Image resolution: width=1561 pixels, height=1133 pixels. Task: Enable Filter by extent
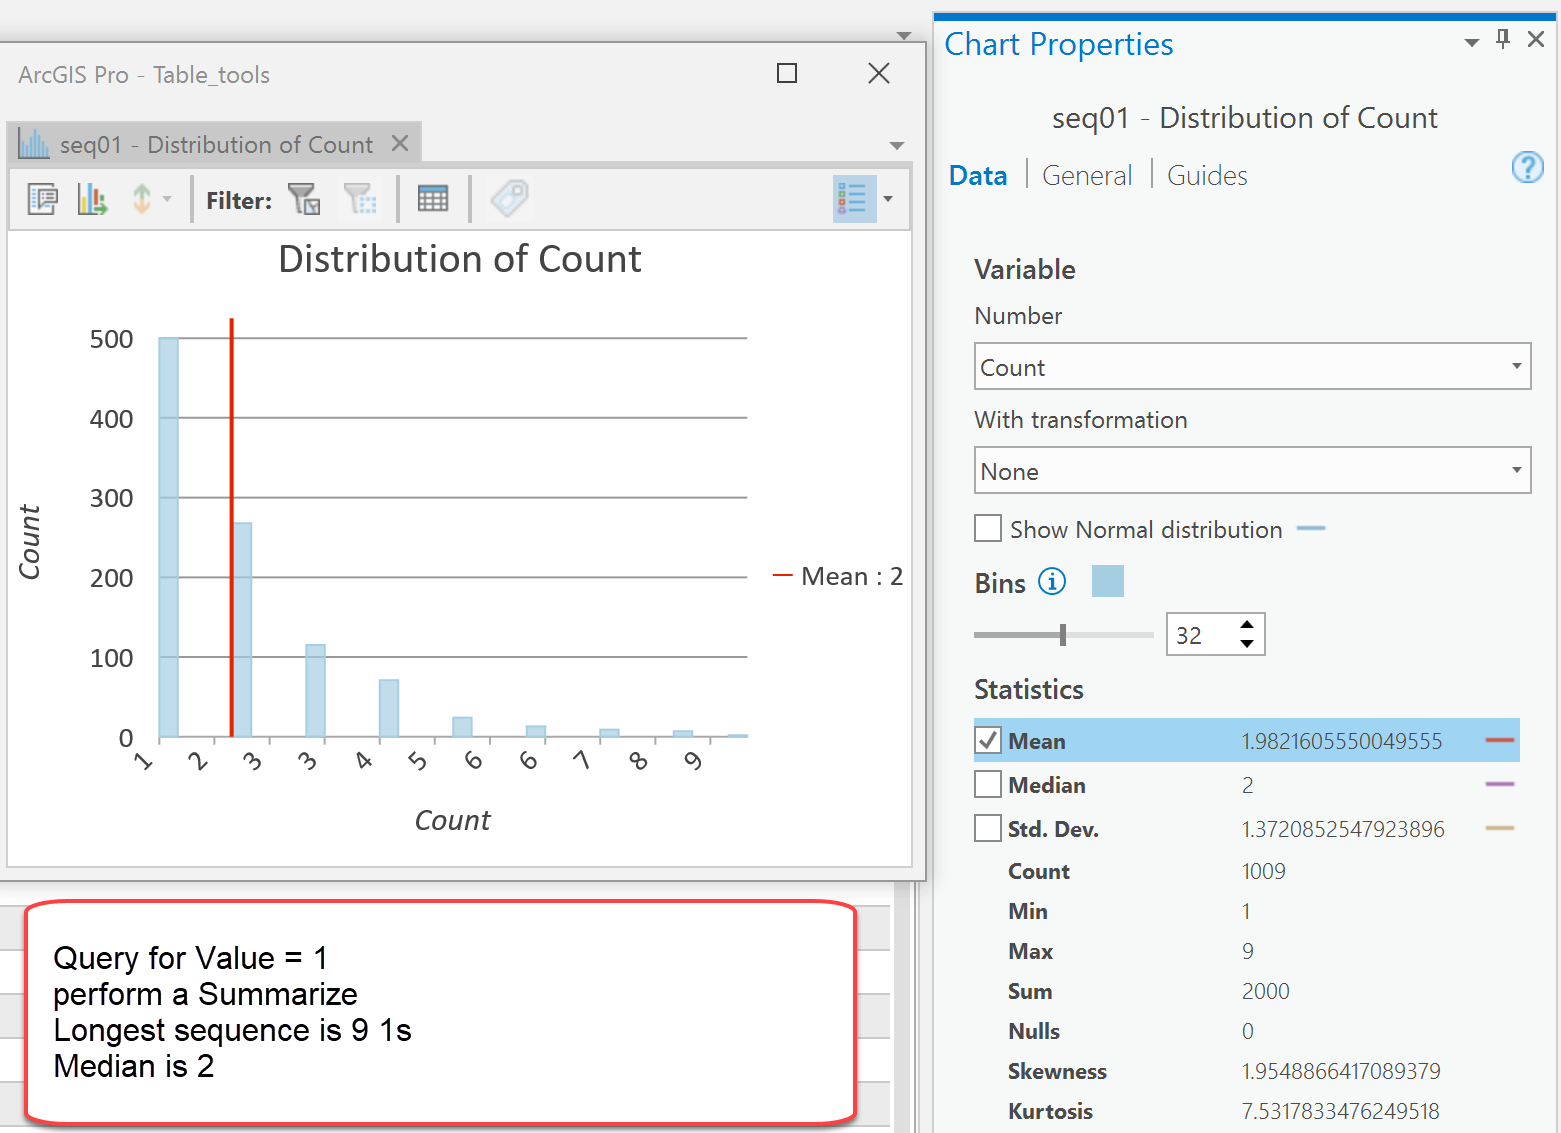(360, 199)
